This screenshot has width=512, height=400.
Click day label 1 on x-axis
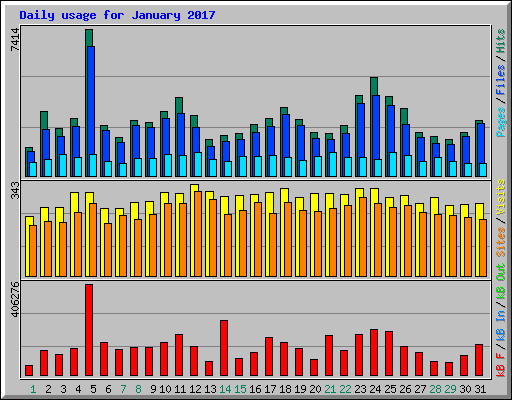click(33, 389)
